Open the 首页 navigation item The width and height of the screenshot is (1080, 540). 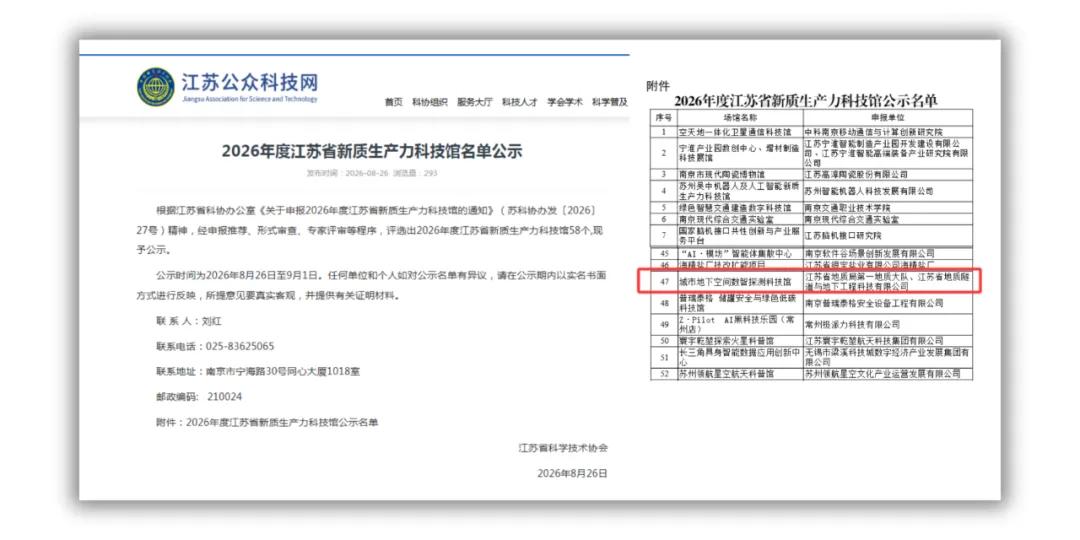[393, 102]
